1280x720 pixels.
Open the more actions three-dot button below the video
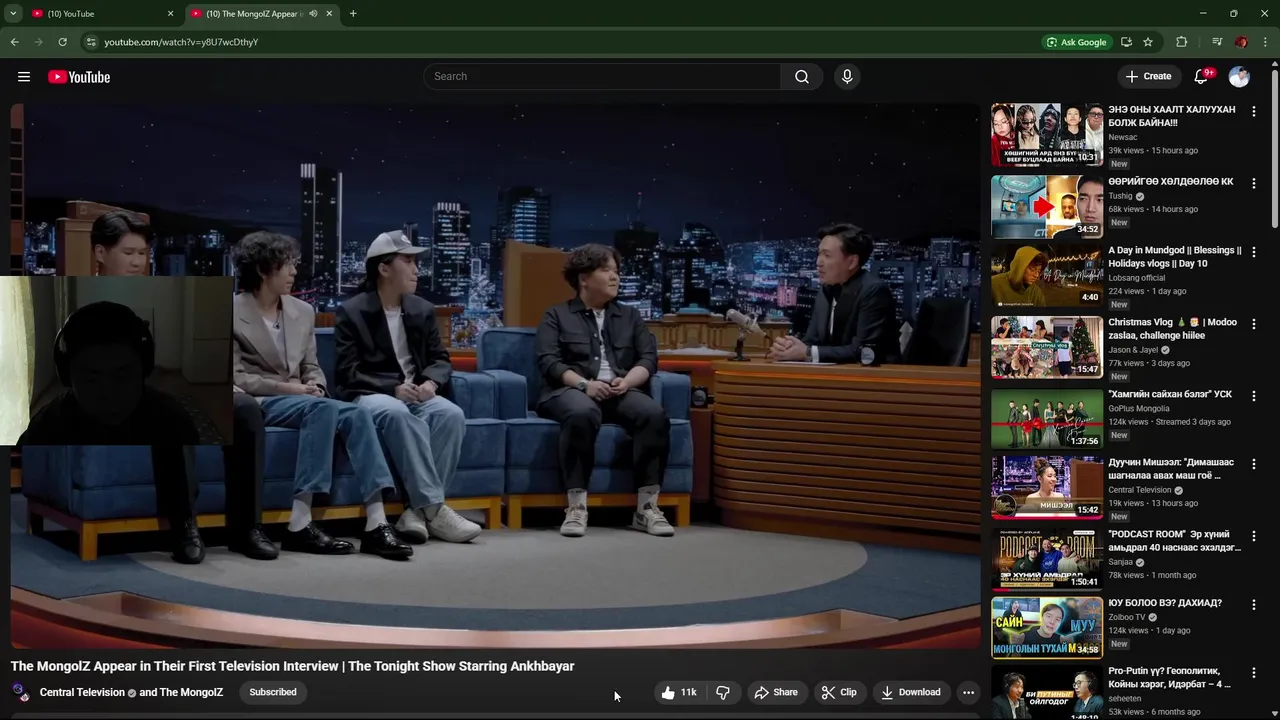click(x=968, y=692)
